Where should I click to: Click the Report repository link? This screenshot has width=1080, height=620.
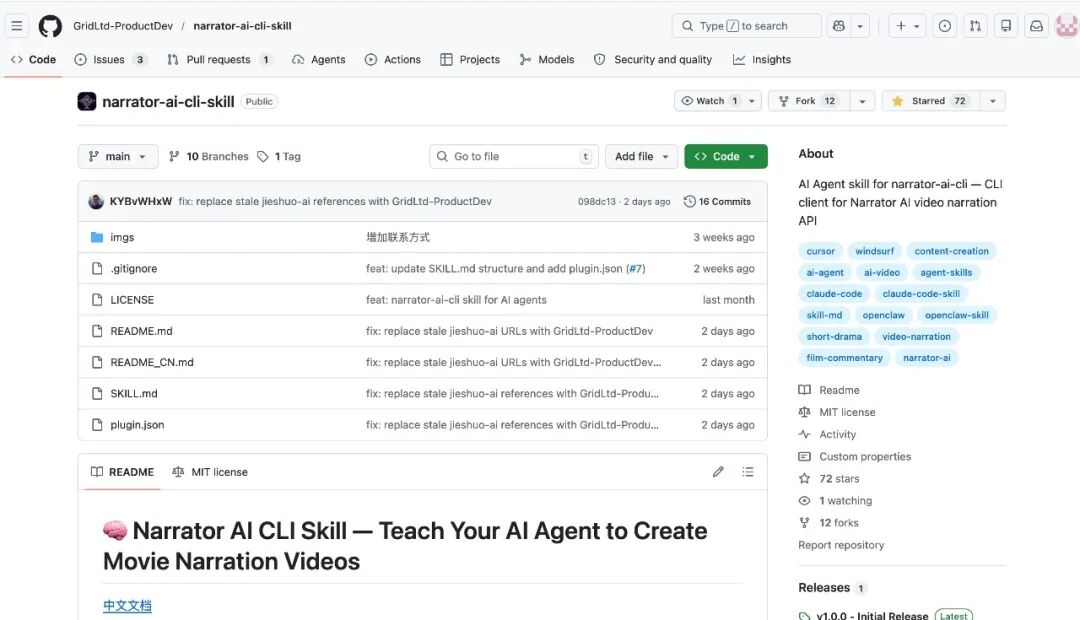tap(841, 545)
